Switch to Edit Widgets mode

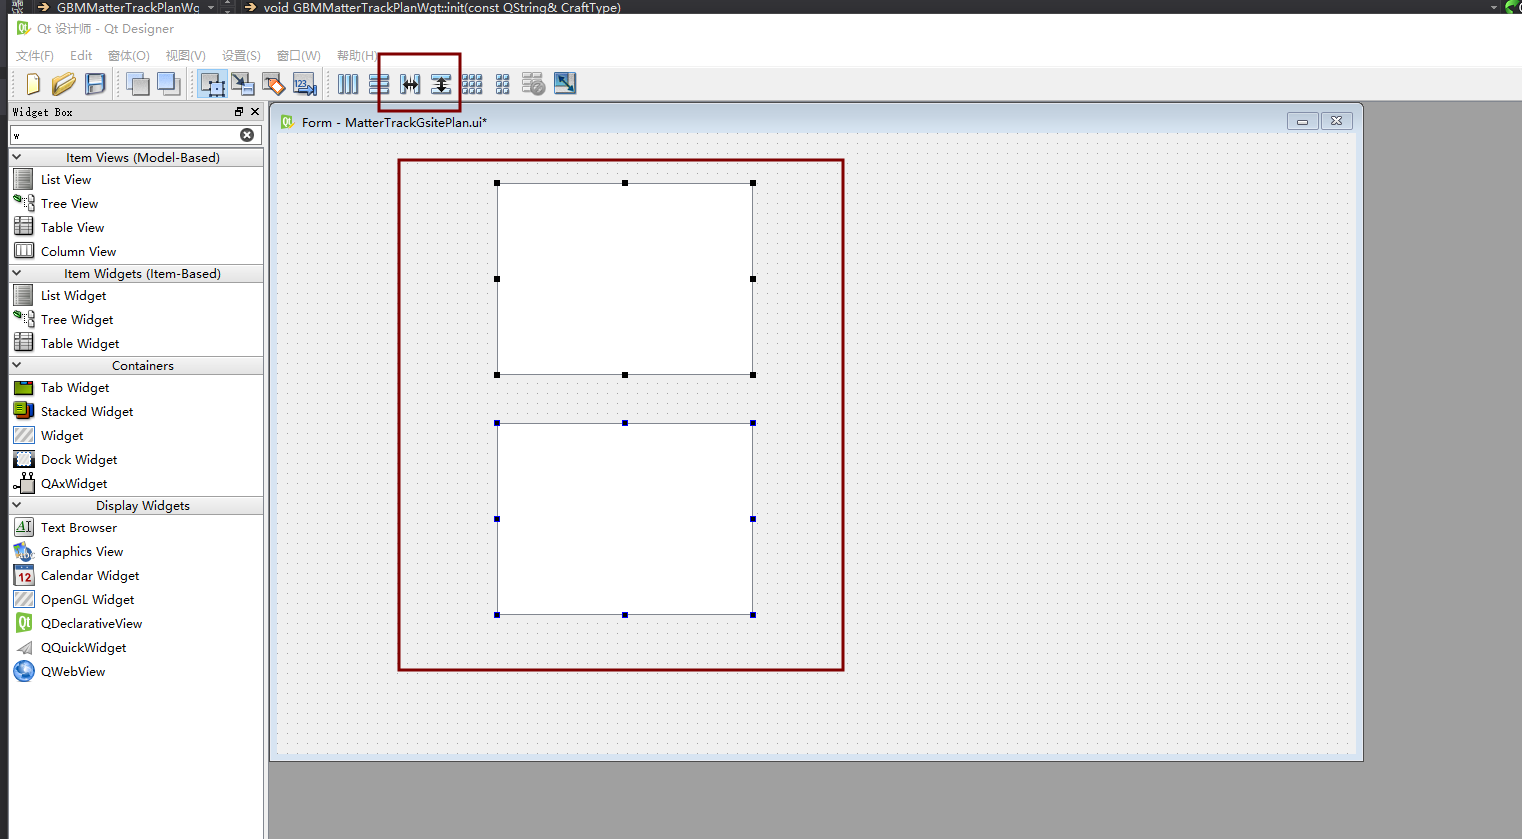click(212, 84)
